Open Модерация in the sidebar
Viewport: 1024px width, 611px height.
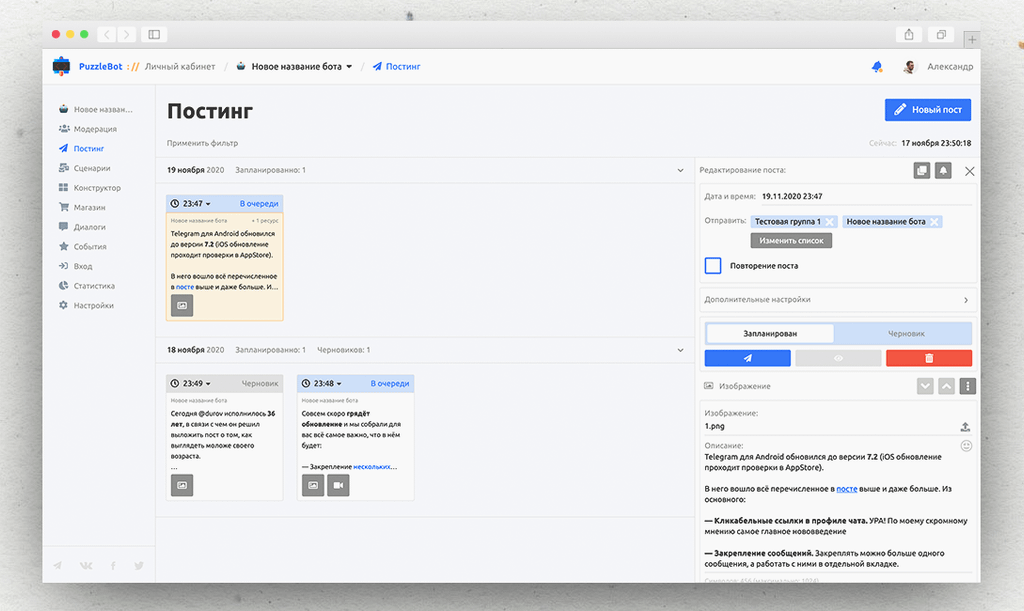point(88,129)
